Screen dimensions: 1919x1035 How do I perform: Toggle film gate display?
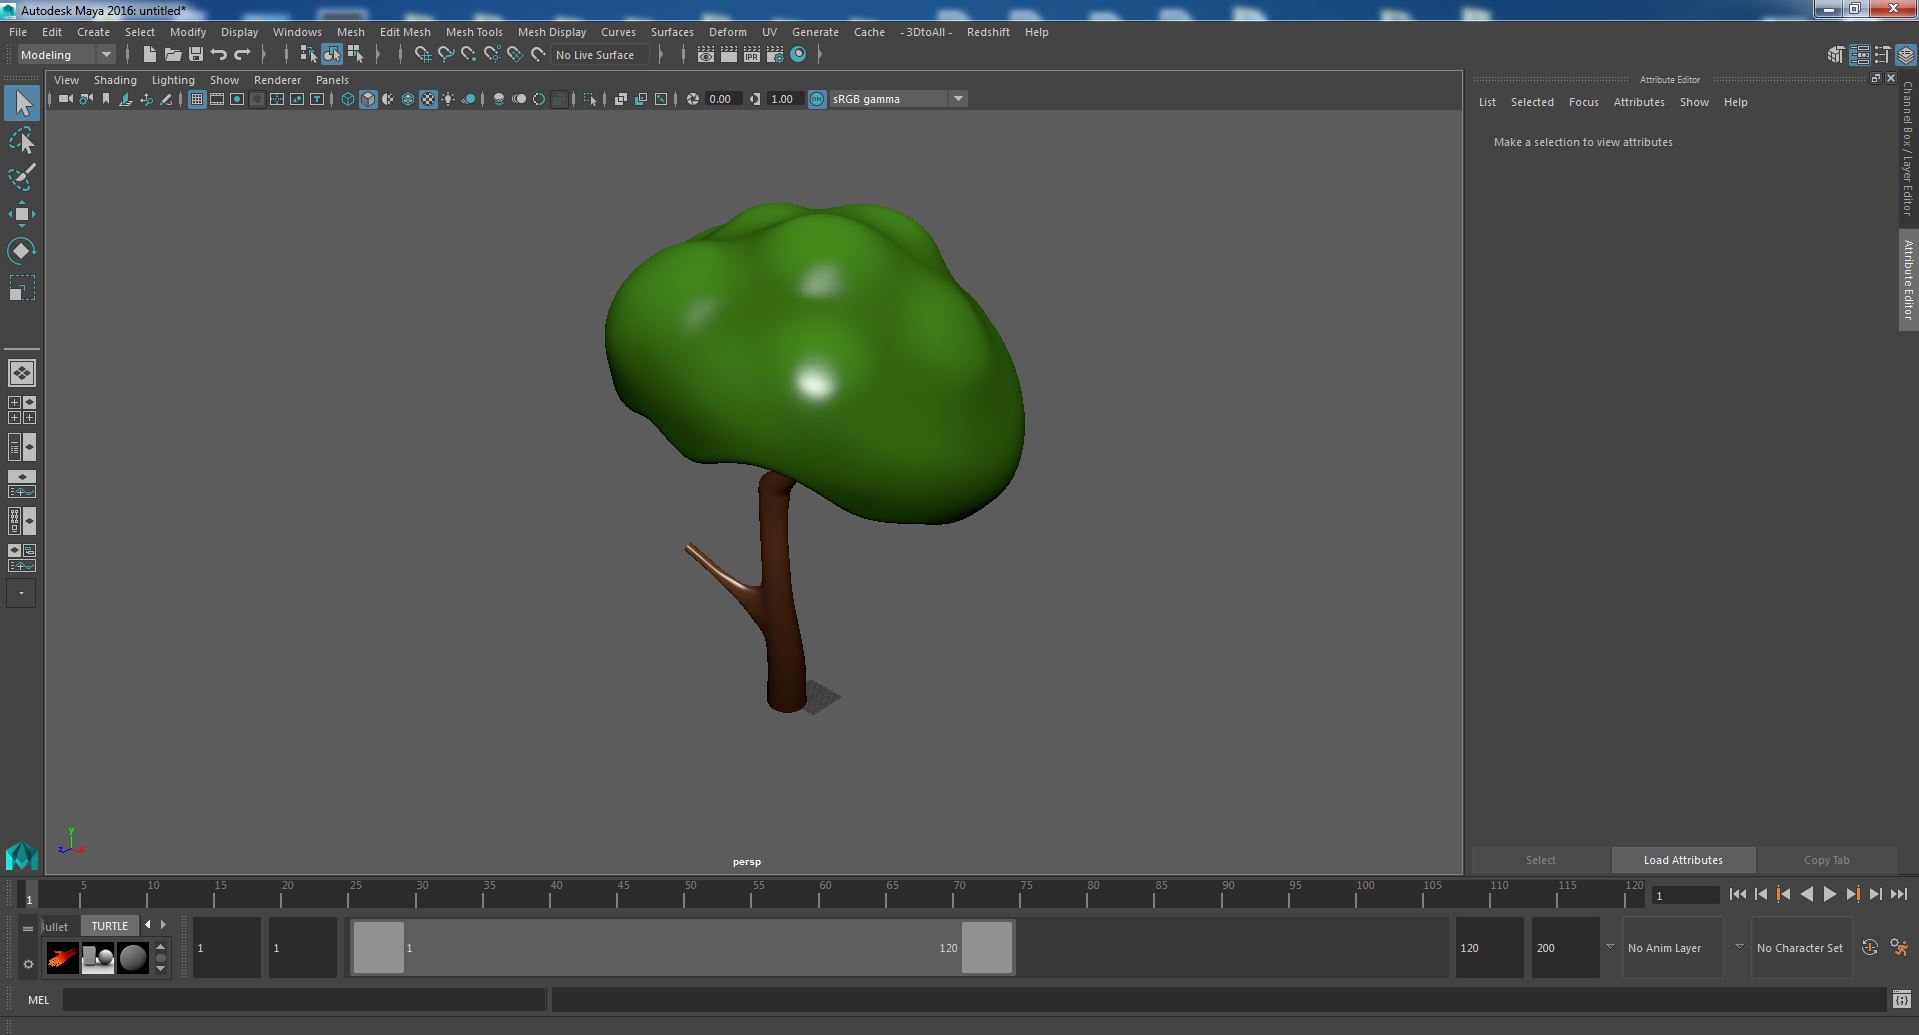(217, 99)
